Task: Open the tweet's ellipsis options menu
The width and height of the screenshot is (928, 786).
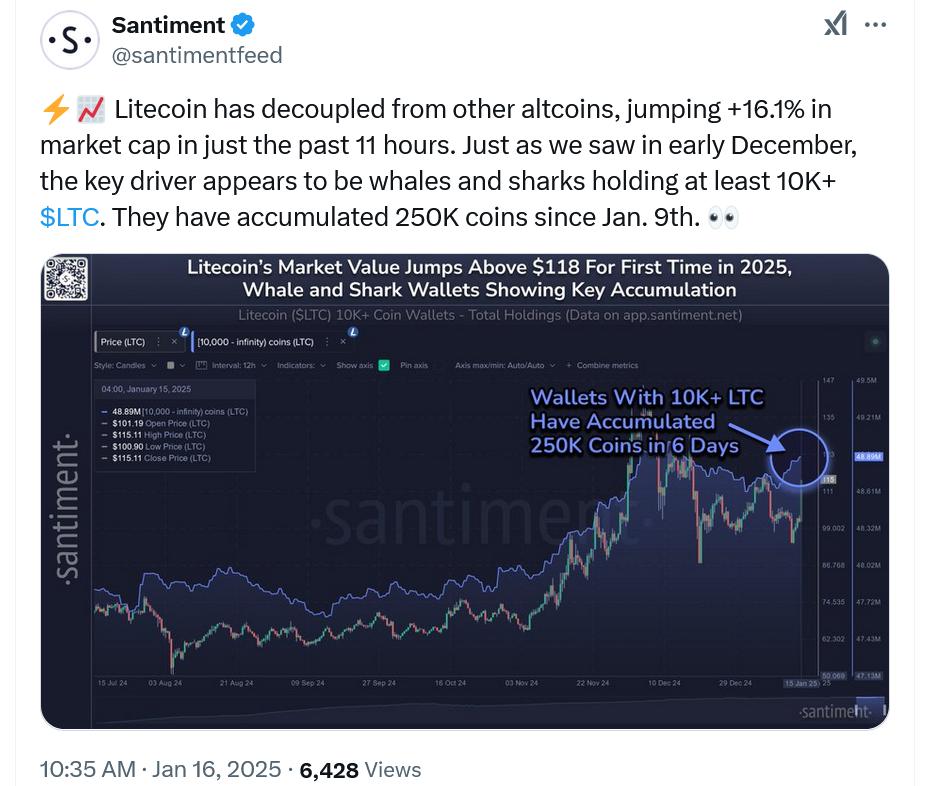Action: (x=876, y=24)
